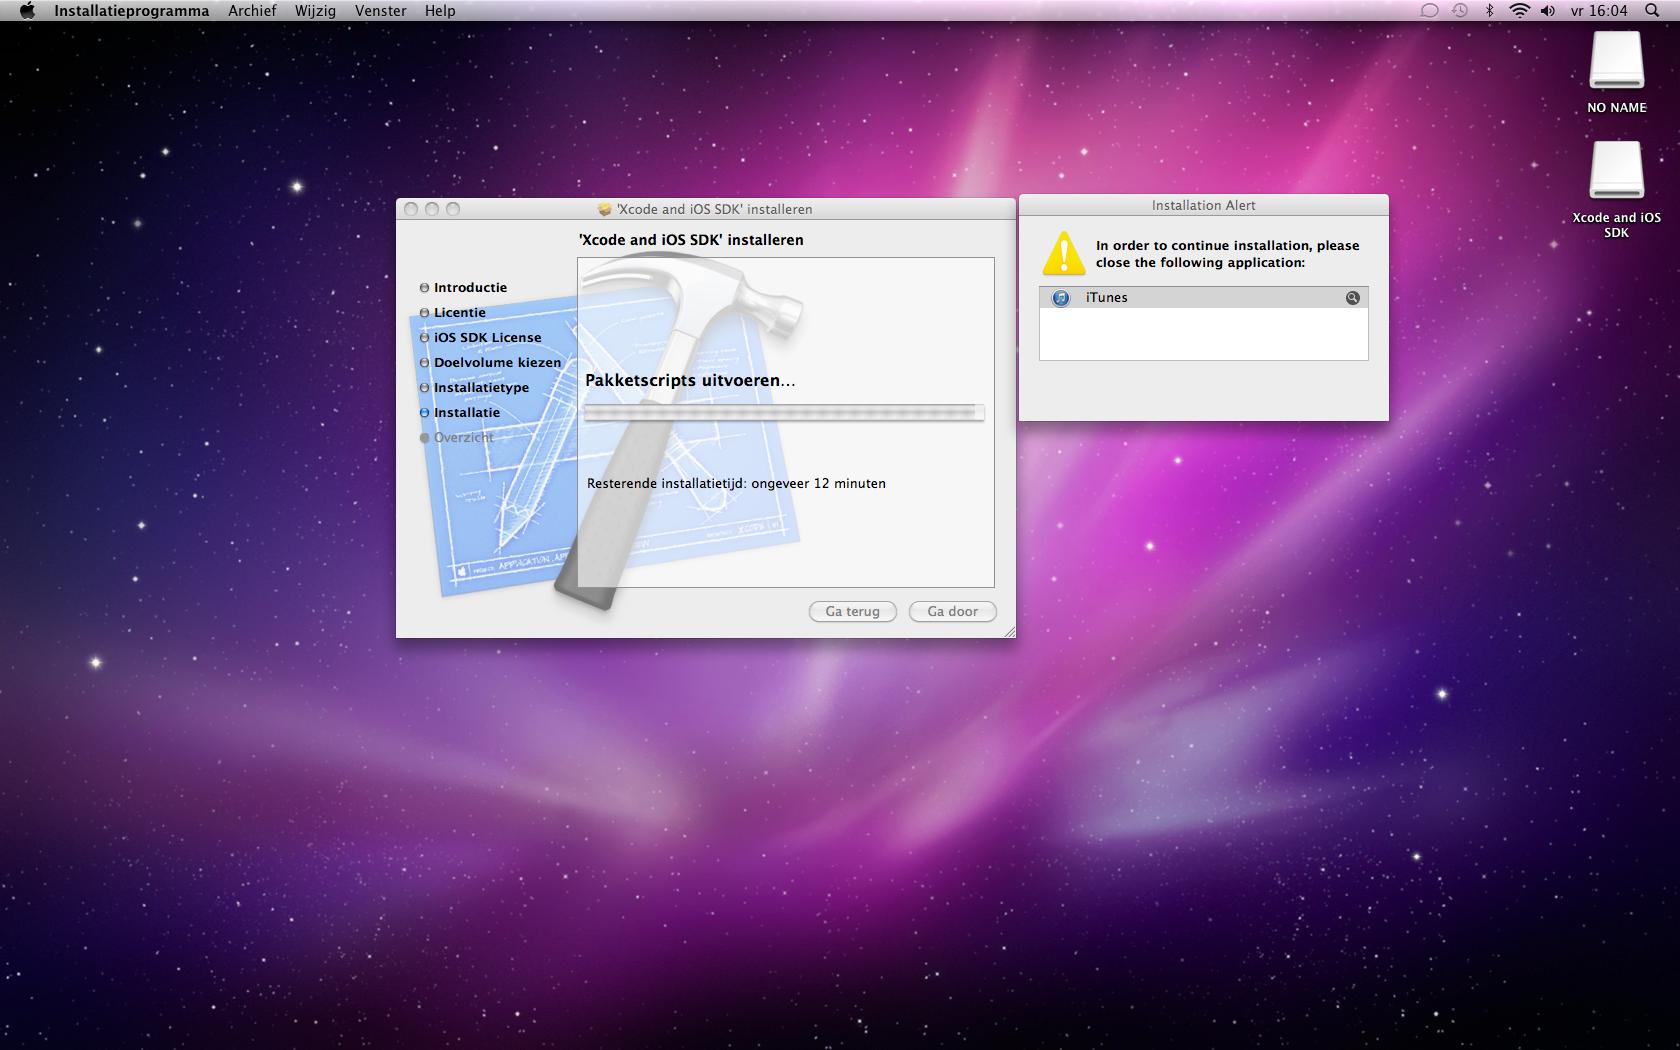The image size is (1680, 1050).
Task: Select the Installatie step
Action: (x=459, y=412)
